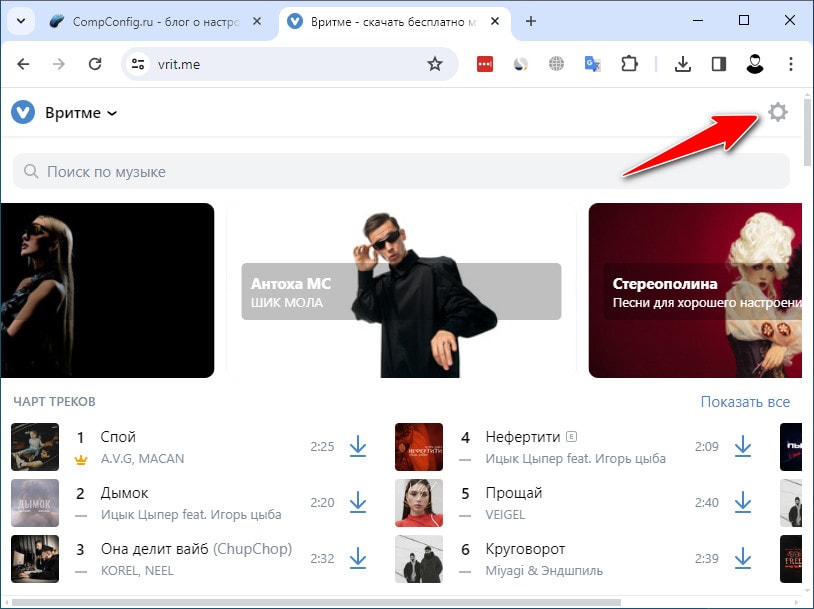Open the Антоха МС banner
Screen dimensions: 814x609
[x=400, y=290]
